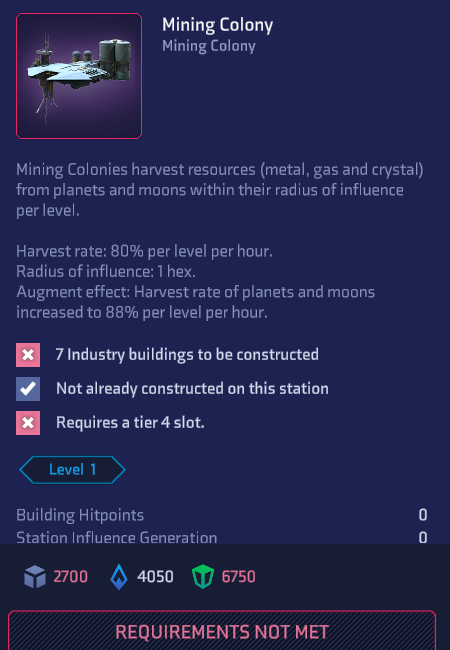
Task: Click the metal cube resource icon
Action: click(35, 577)
